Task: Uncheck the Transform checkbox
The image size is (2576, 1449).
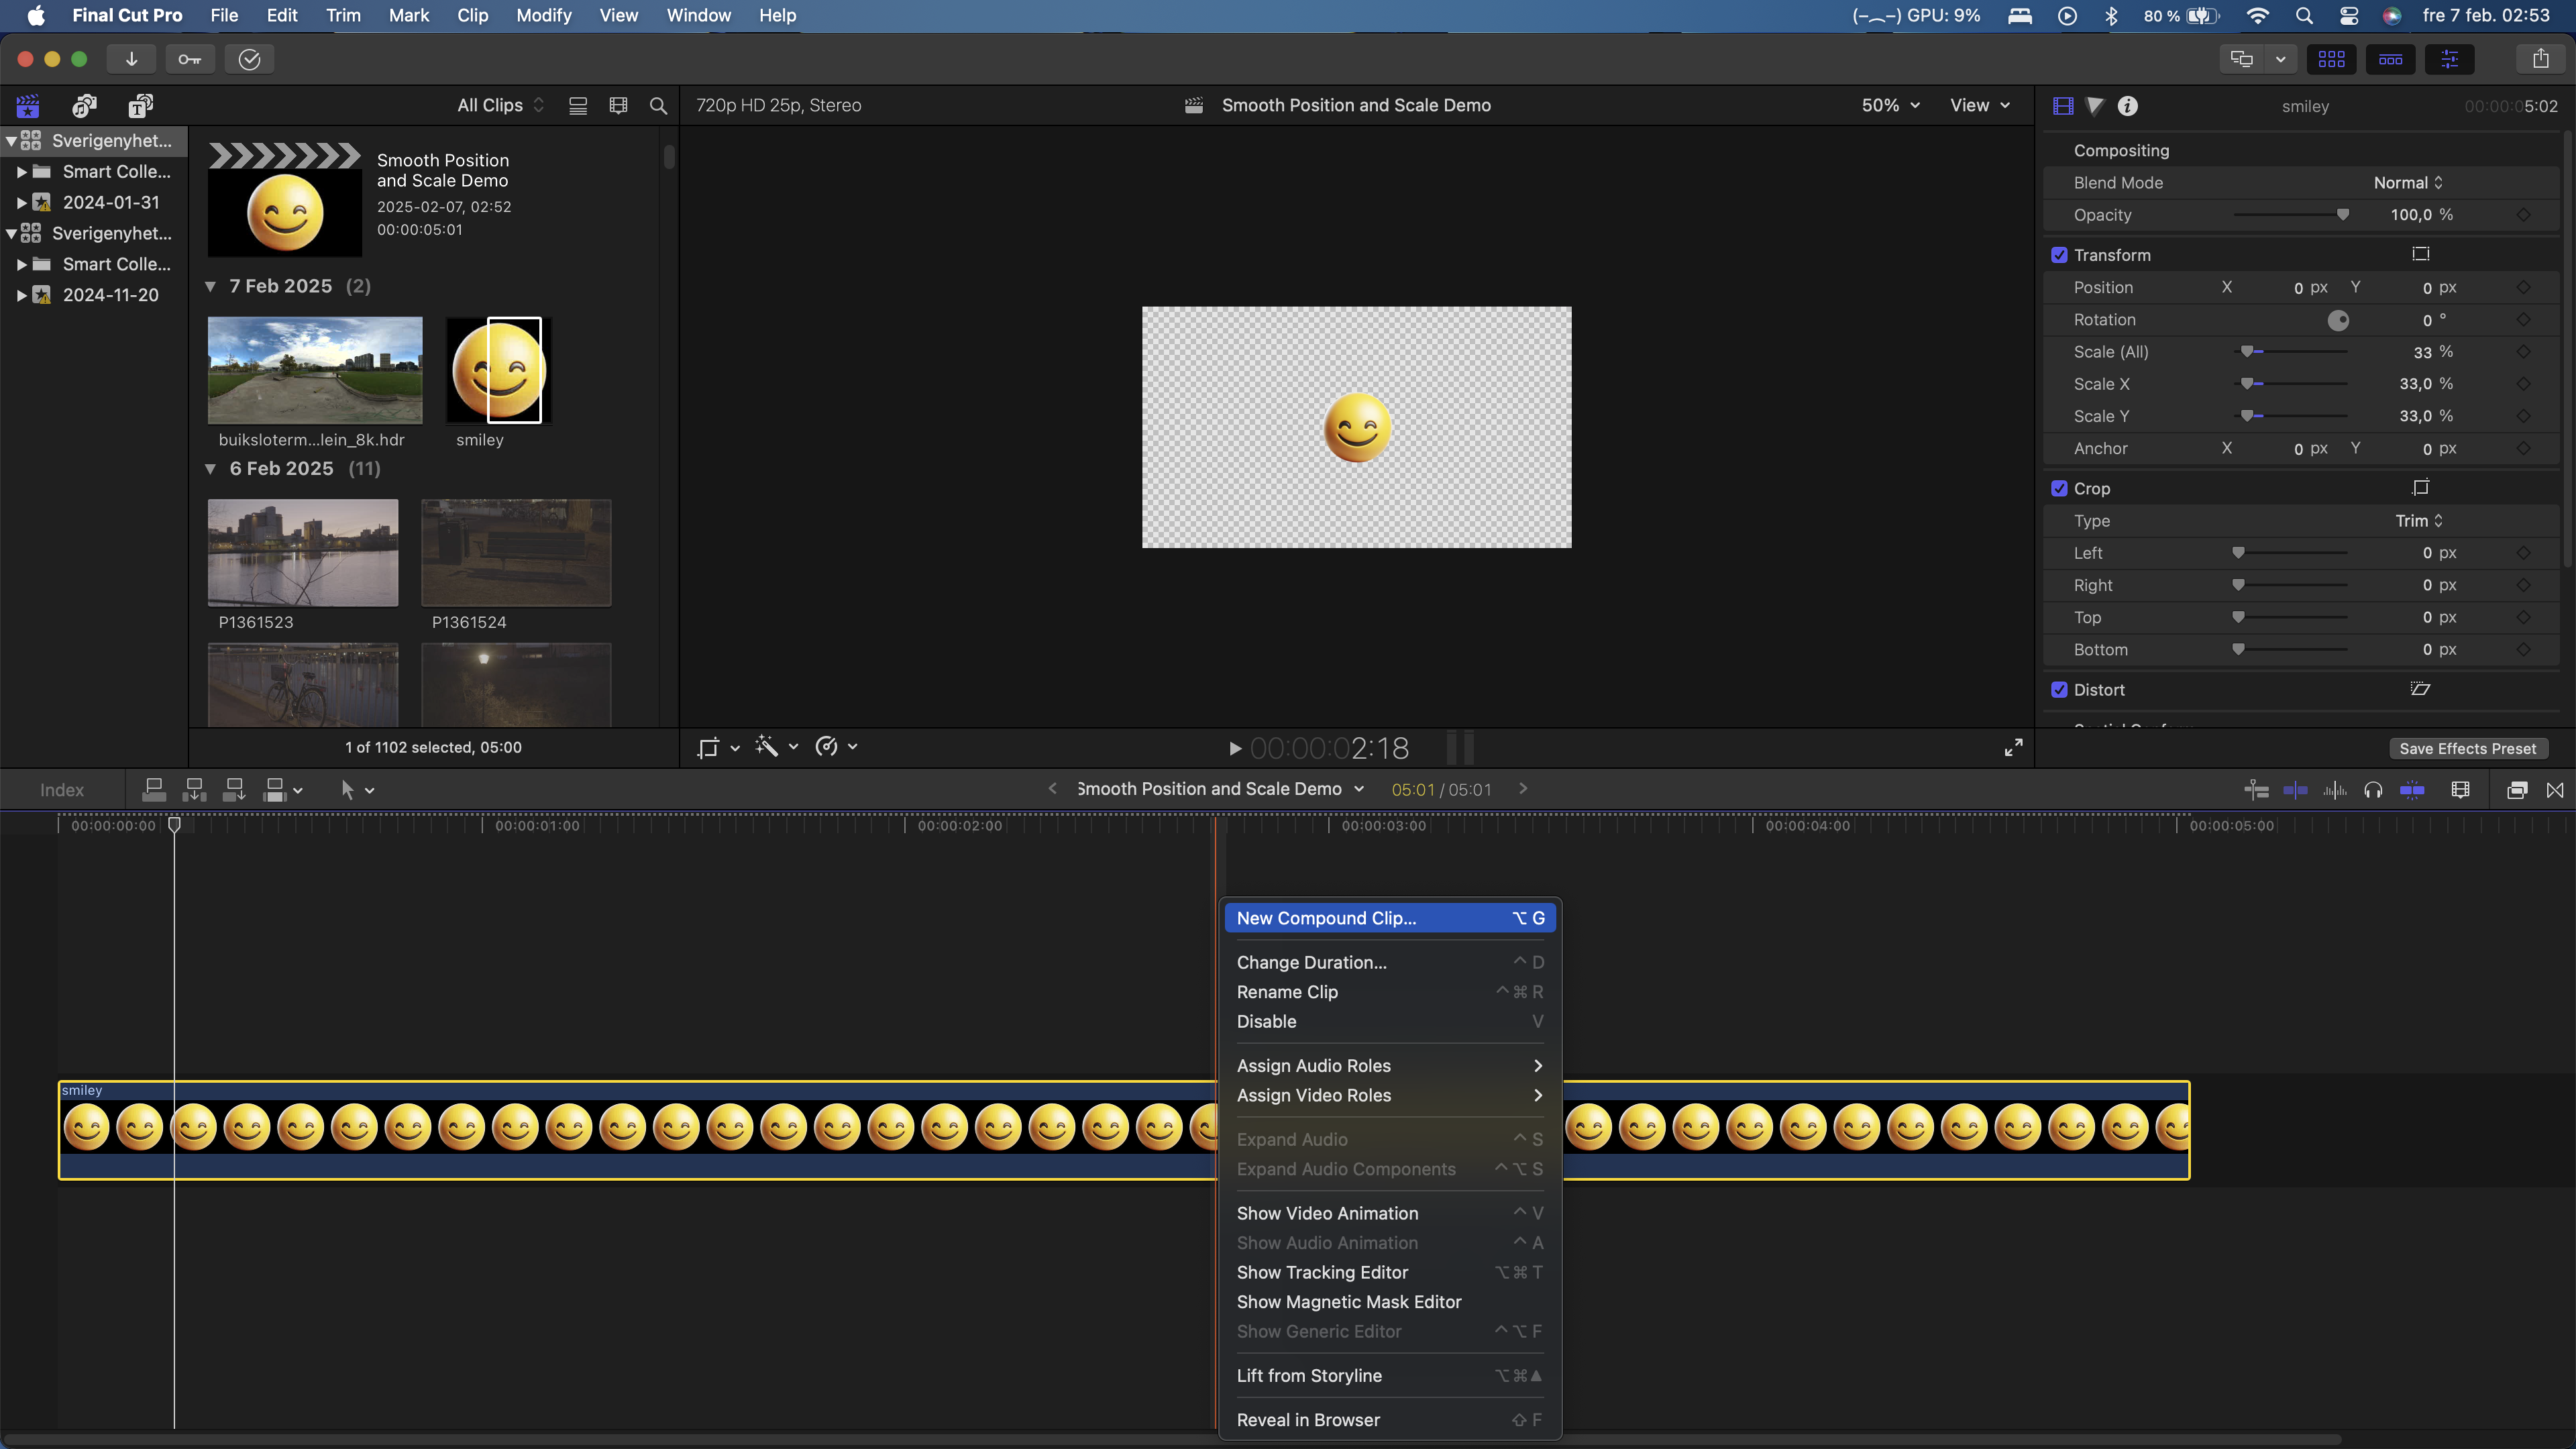Action: click(x=2059, y=255)
